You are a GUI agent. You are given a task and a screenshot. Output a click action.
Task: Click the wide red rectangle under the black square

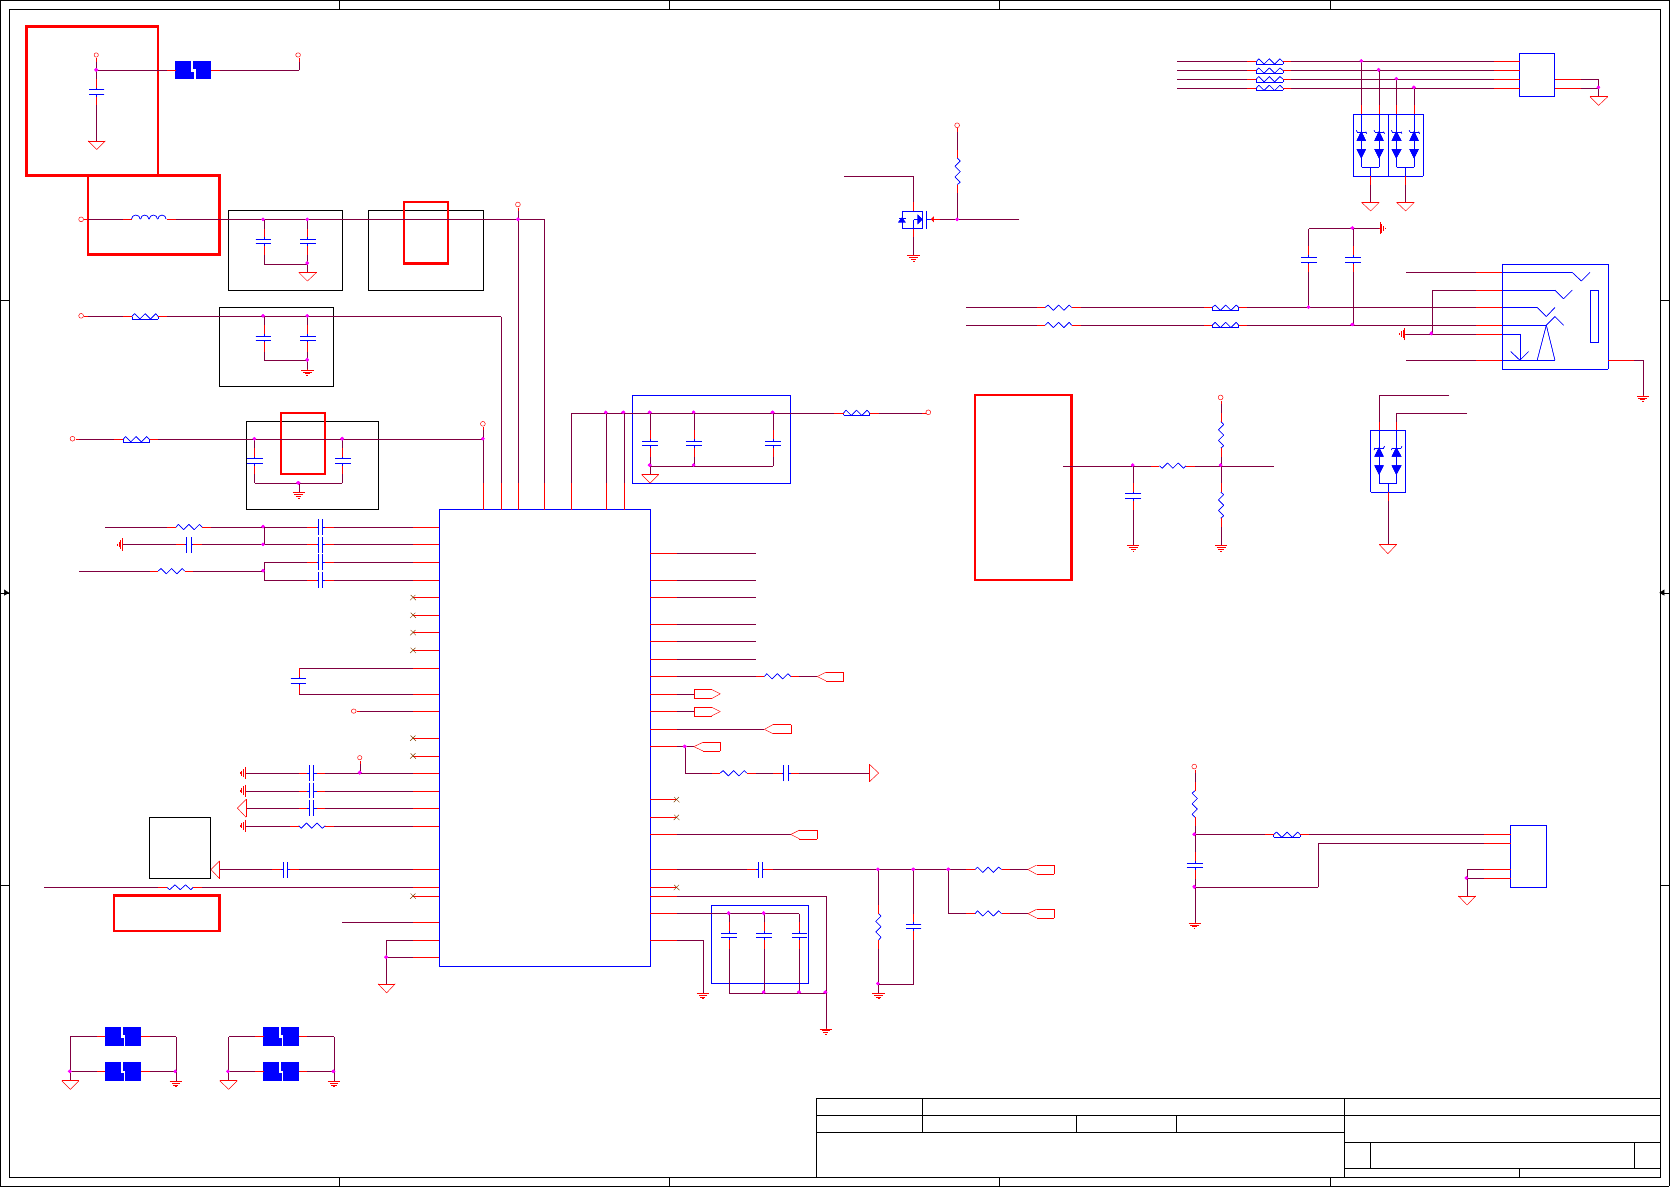pos(167,913)
